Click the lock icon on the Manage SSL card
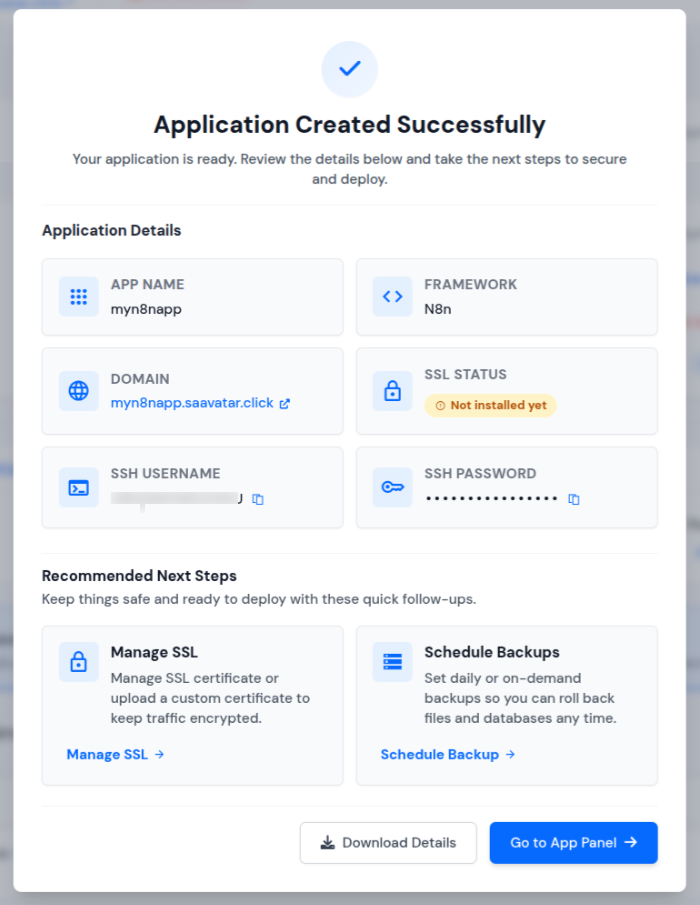This screenshot has width=700, height=905. [x=78, y=662]
